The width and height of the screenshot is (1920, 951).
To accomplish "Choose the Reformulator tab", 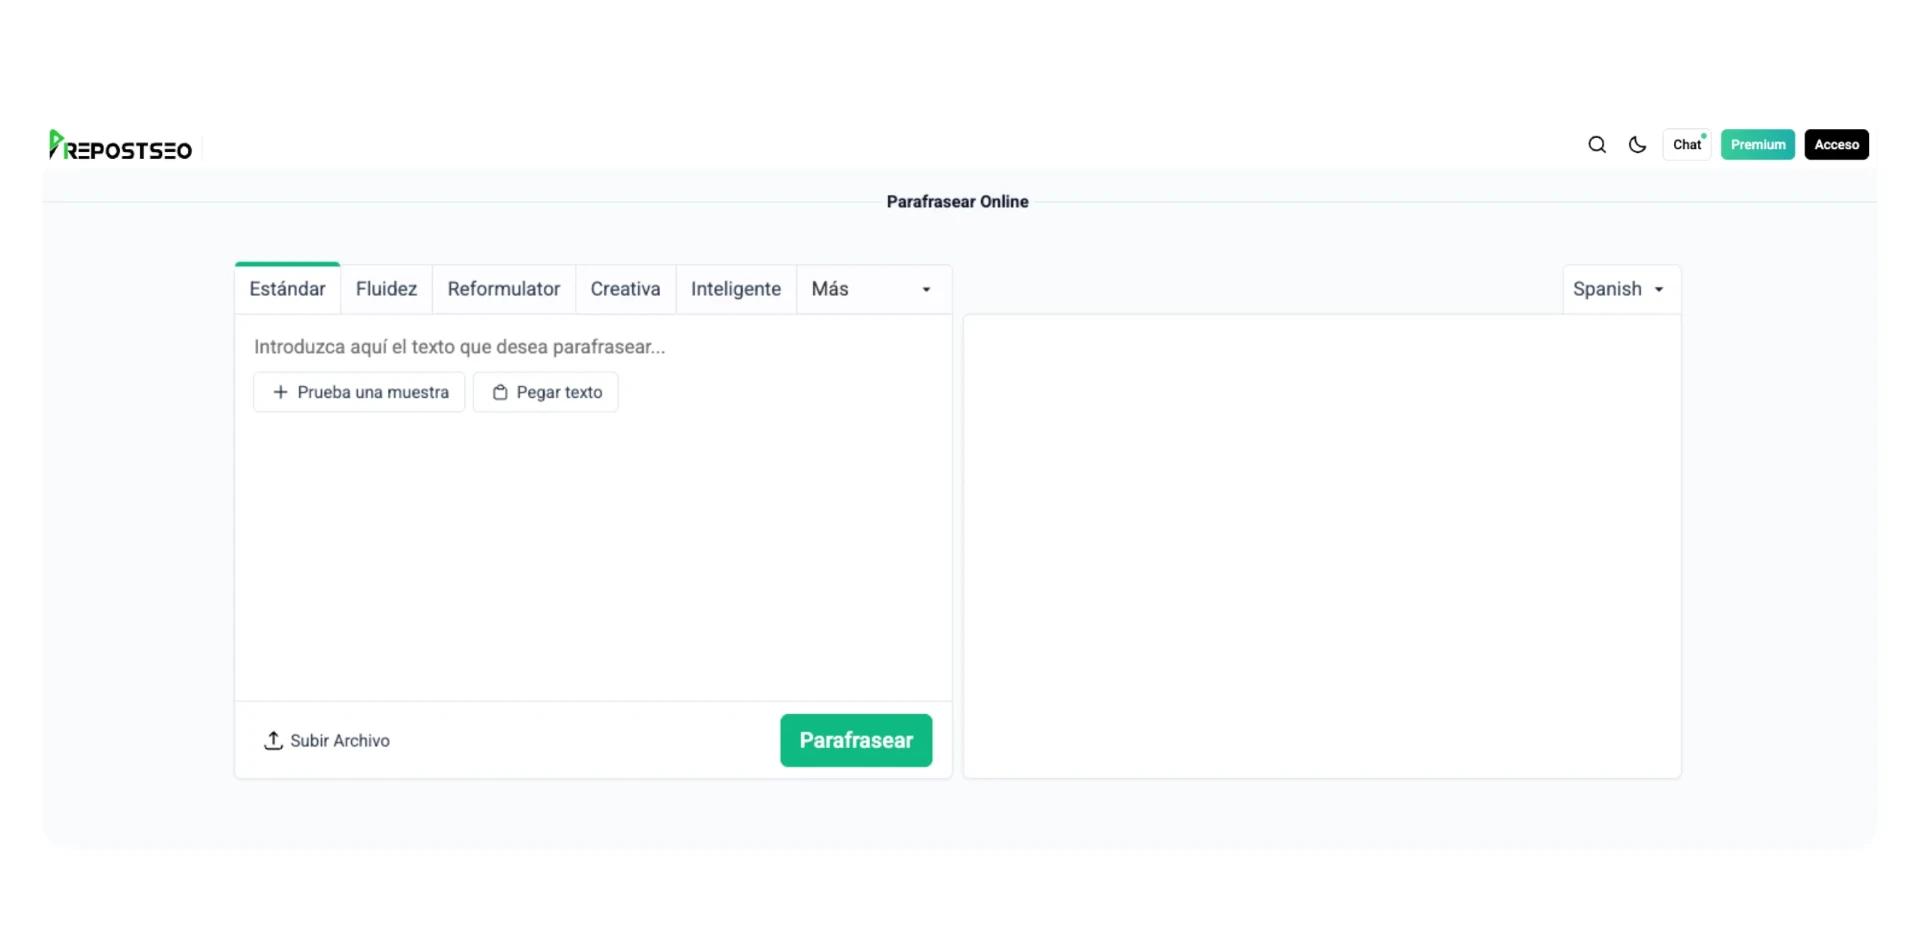I will point(503,289).
